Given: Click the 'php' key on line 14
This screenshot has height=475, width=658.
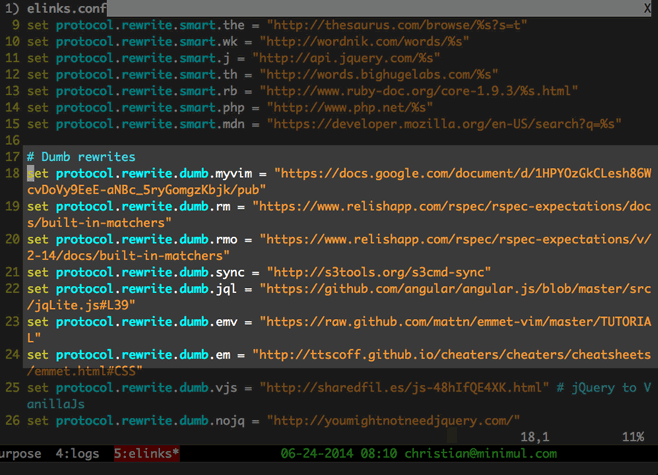Looking at the screenshot, I should 234,108.
